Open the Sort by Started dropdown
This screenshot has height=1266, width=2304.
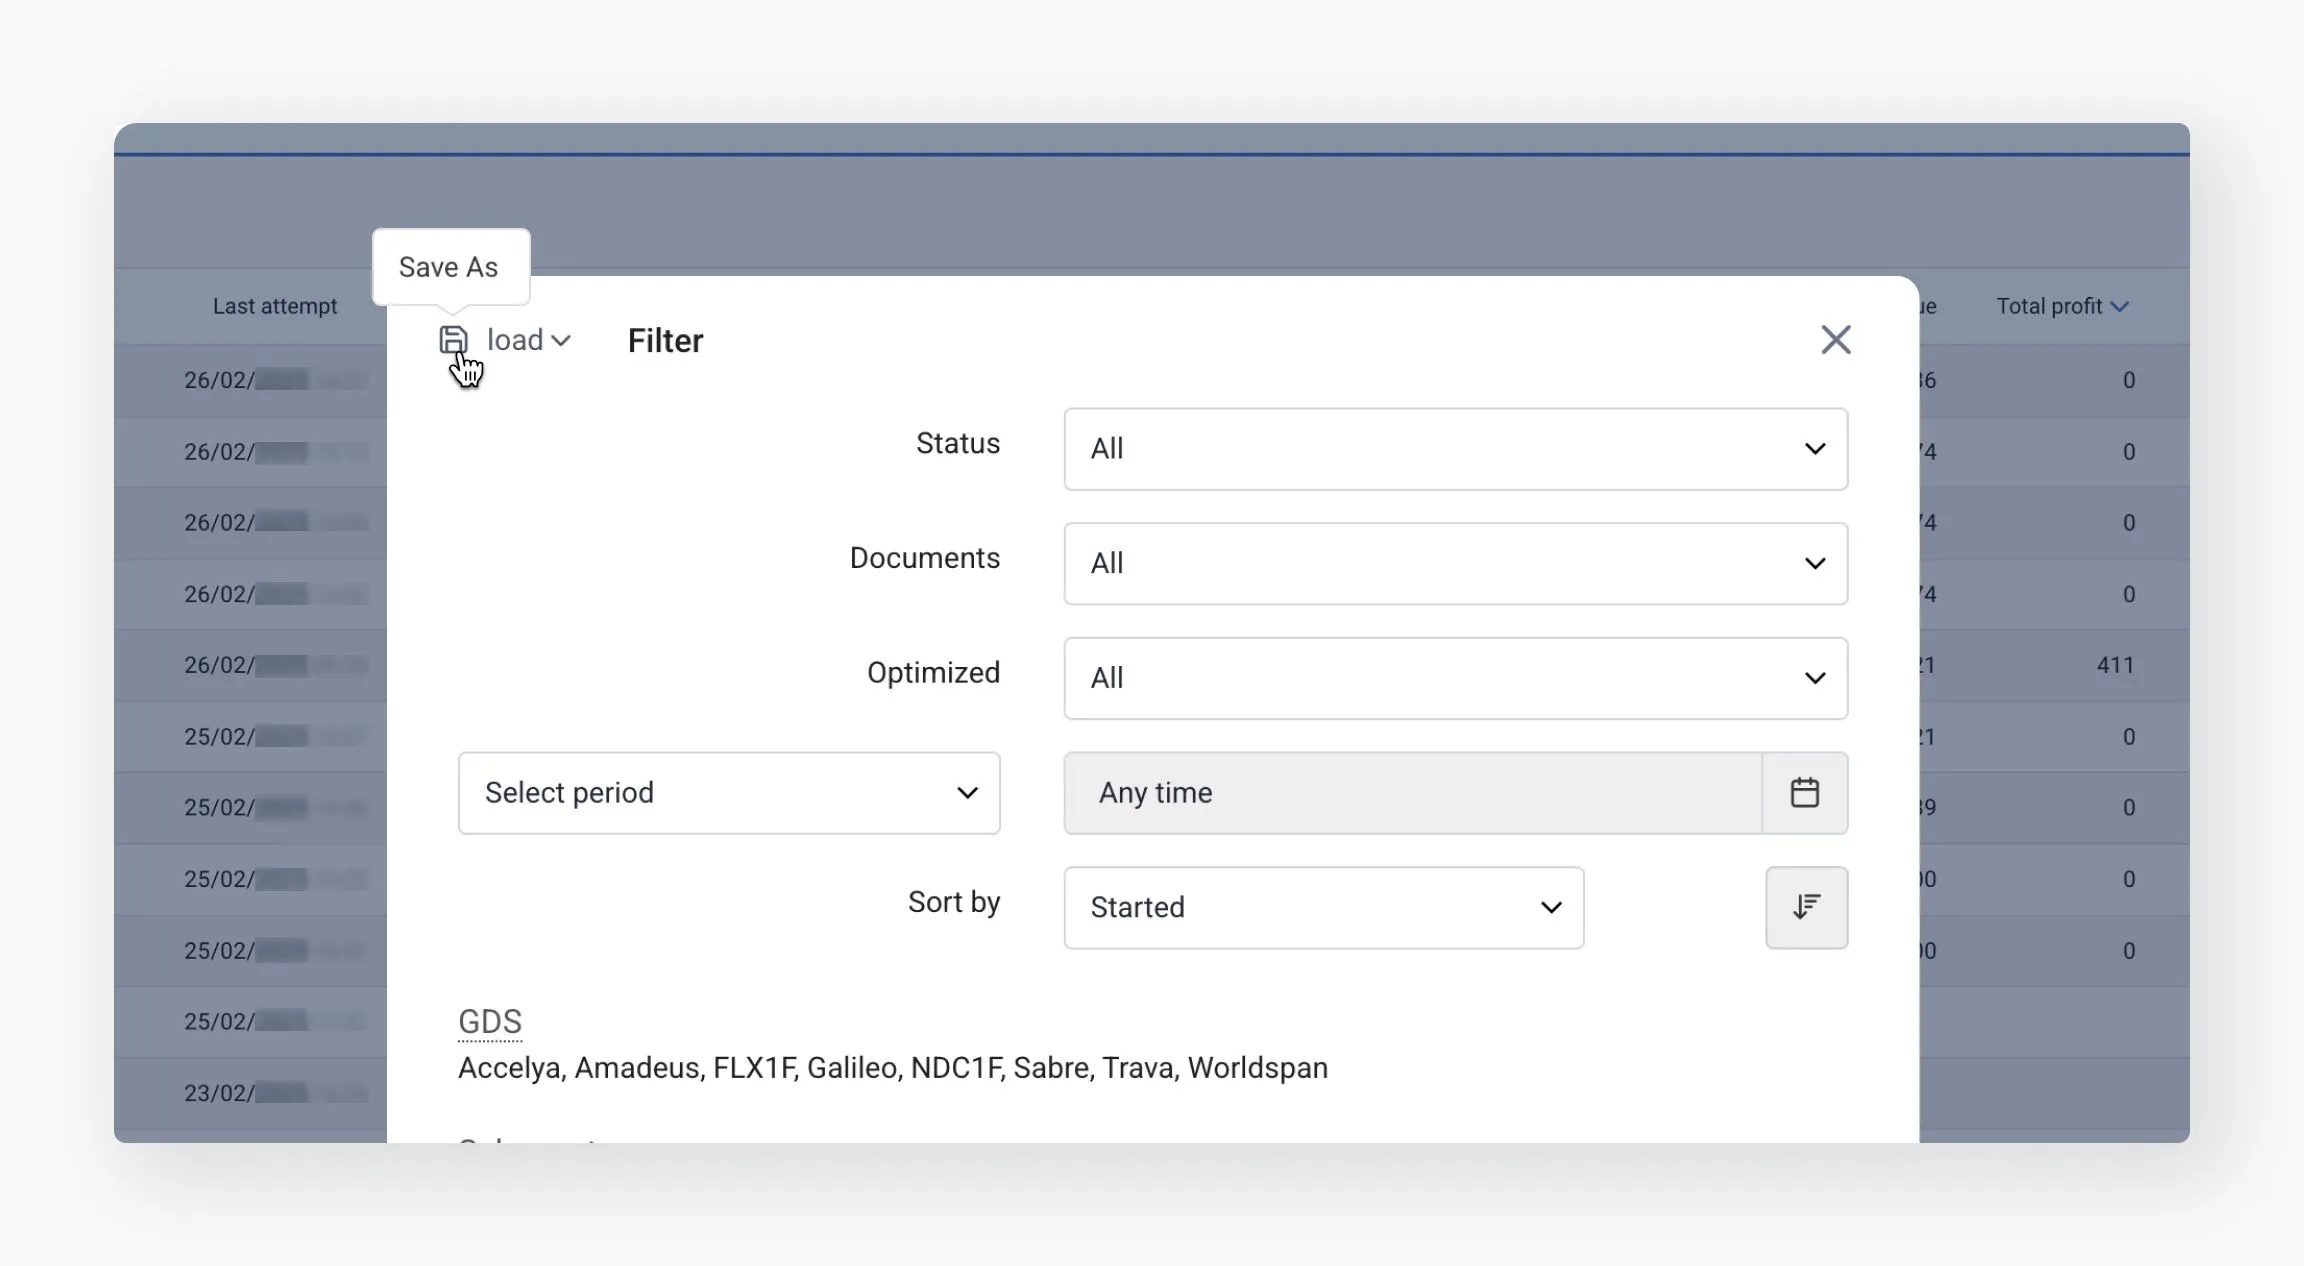pyautogui.click(x=1322, y=908)
